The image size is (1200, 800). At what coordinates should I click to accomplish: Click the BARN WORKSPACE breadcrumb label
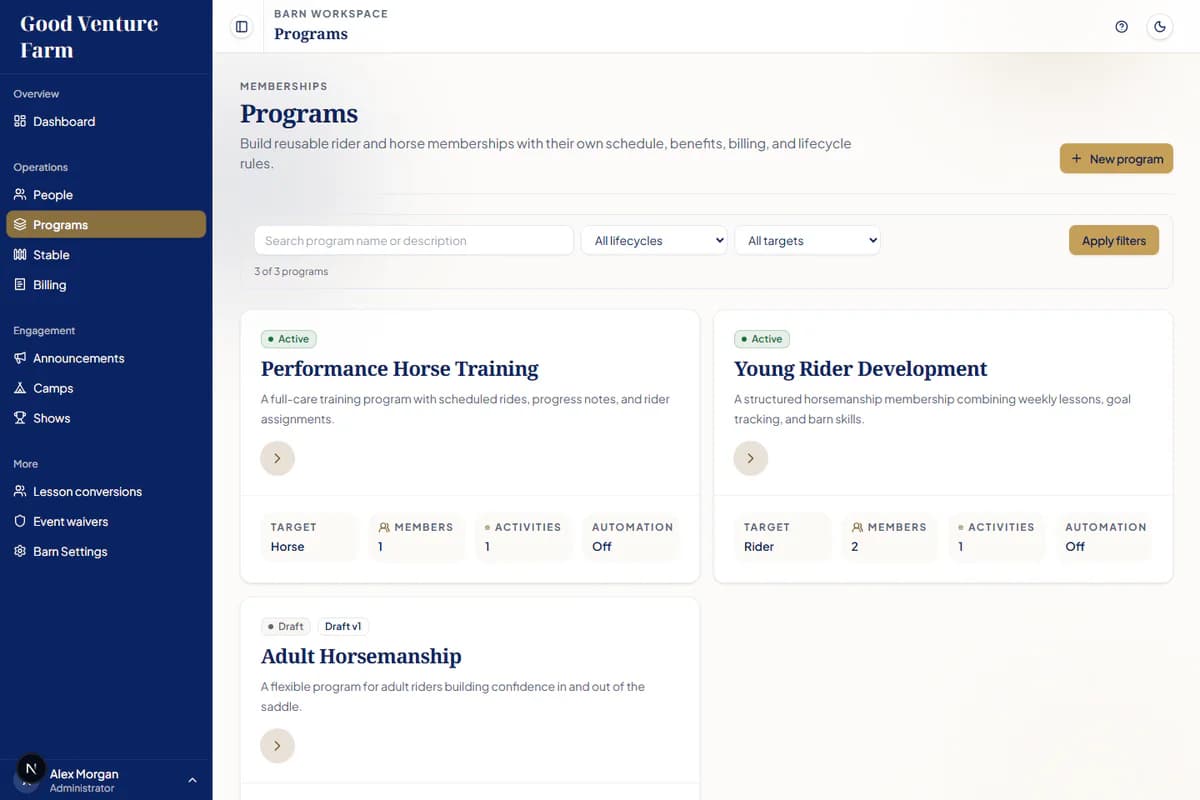click(331, 14)
